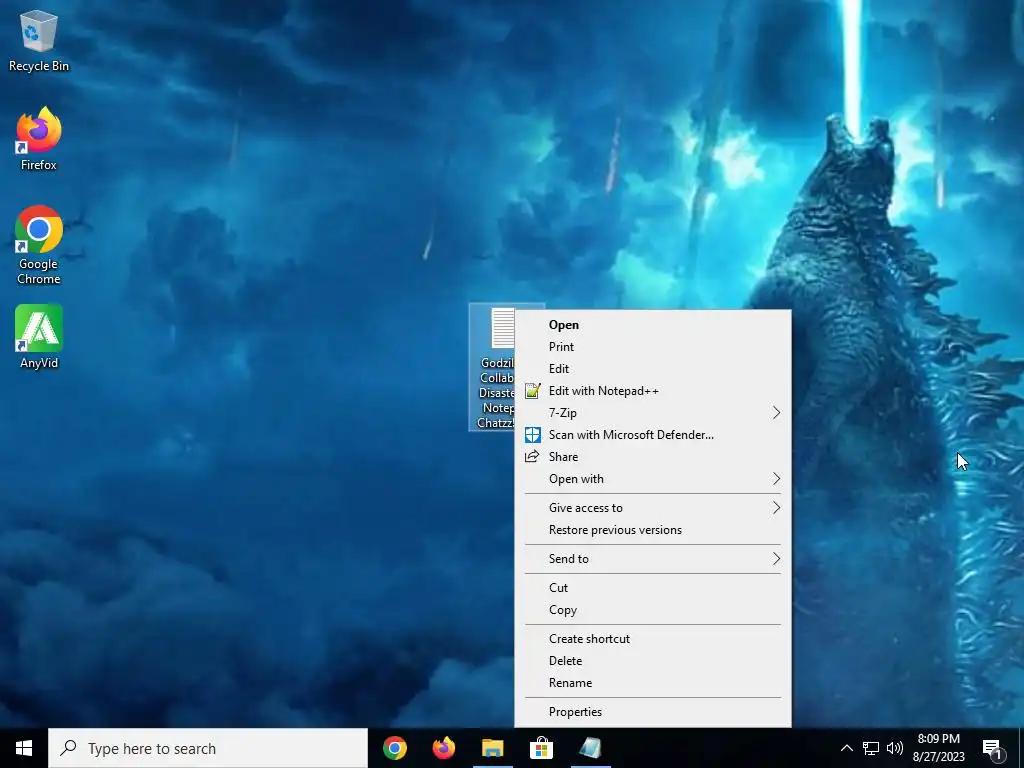This screenshot has width=1024, height=768.
Task: Open the Windows Start menu
Action: [x=24, y=748]
